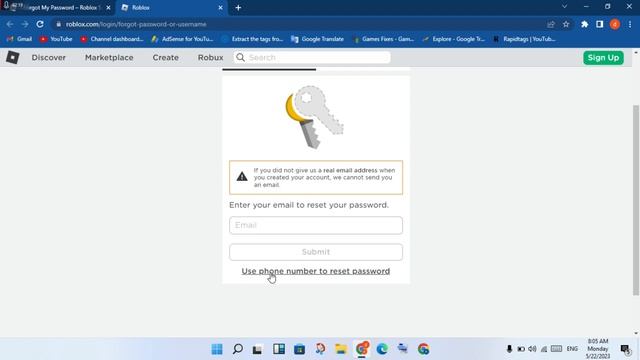Click the Submit button
This screenshot has width=640, height=360.
(316, 252)
